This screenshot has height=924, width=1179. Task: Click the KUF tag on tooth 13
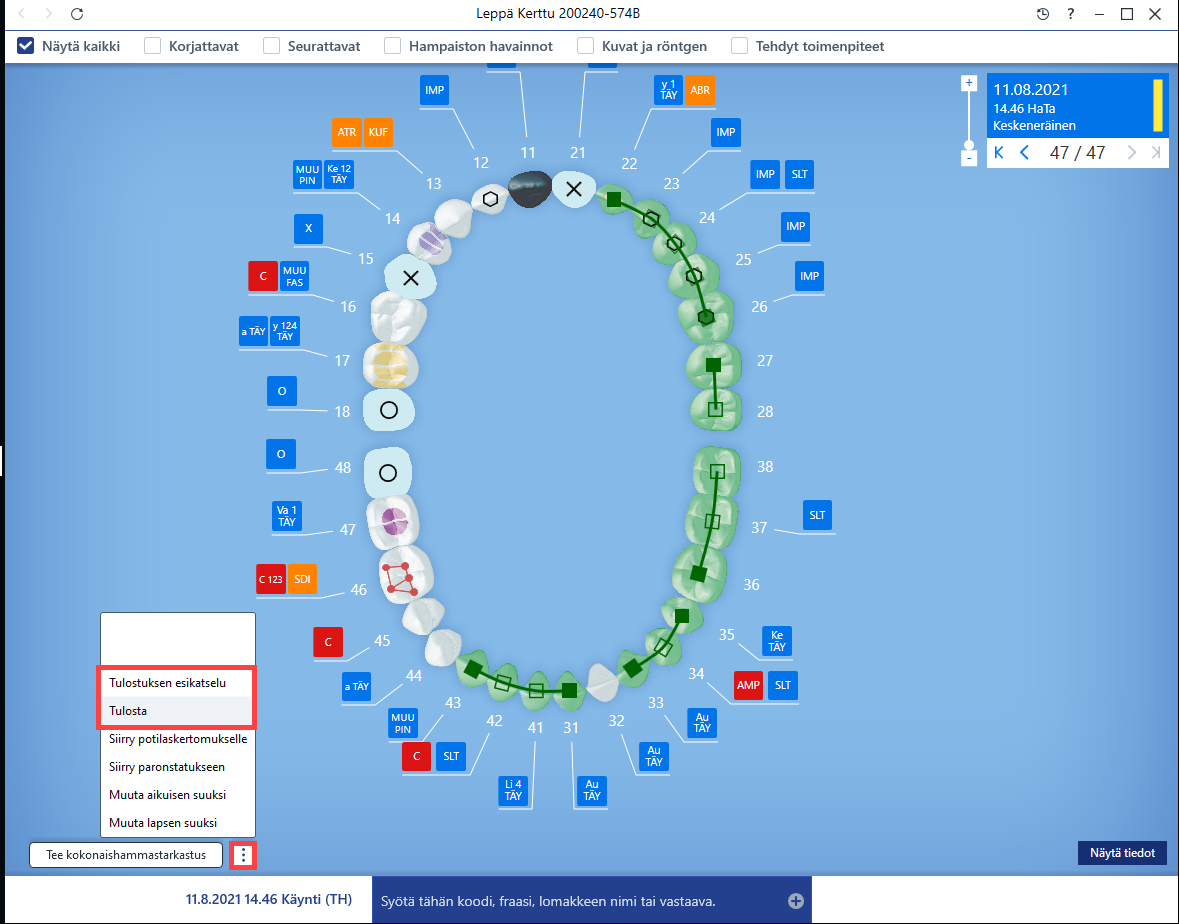pos(378,132)
